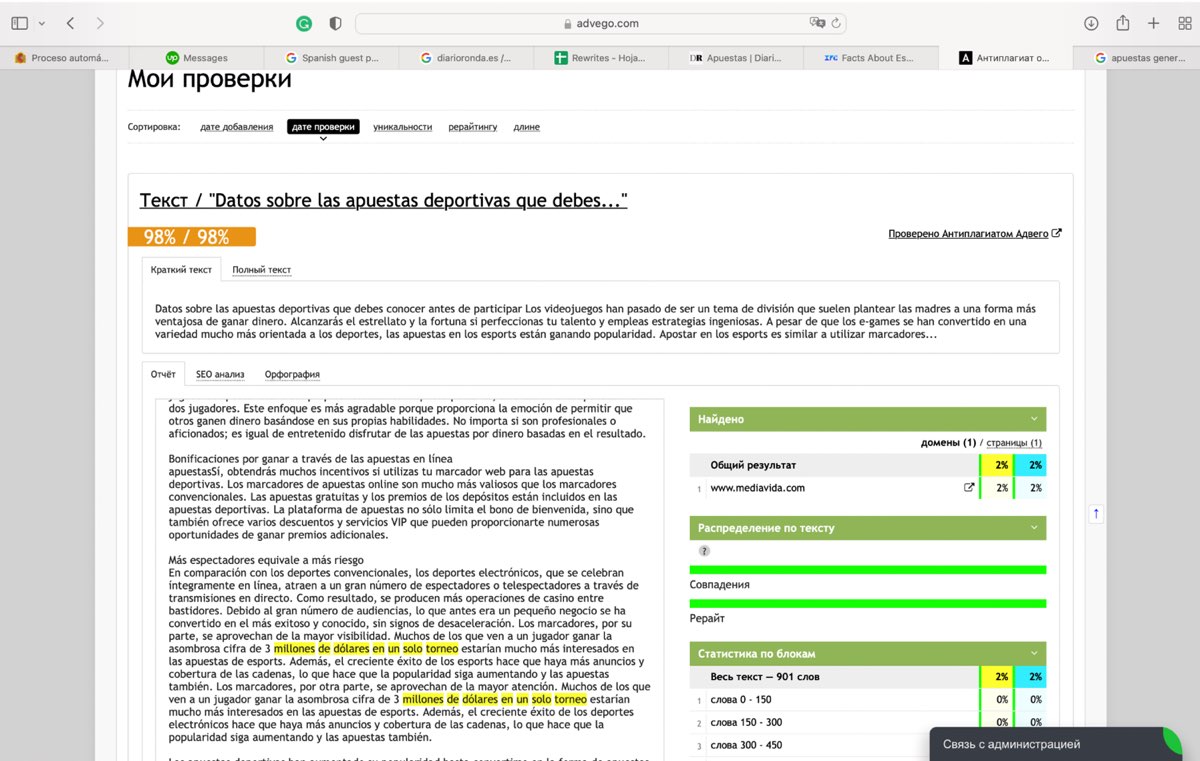Click the Рерайт green distribution bar

pos(868,604)
